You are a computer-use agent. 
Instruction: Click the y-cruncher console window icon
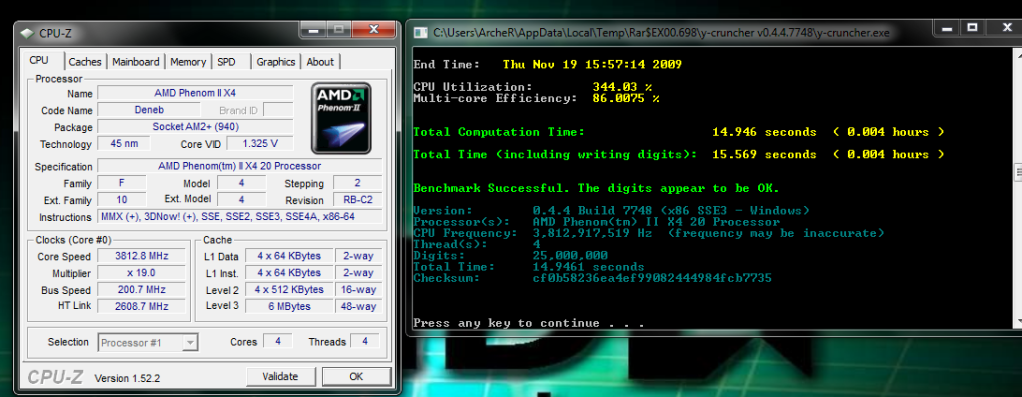click(422, 32)
